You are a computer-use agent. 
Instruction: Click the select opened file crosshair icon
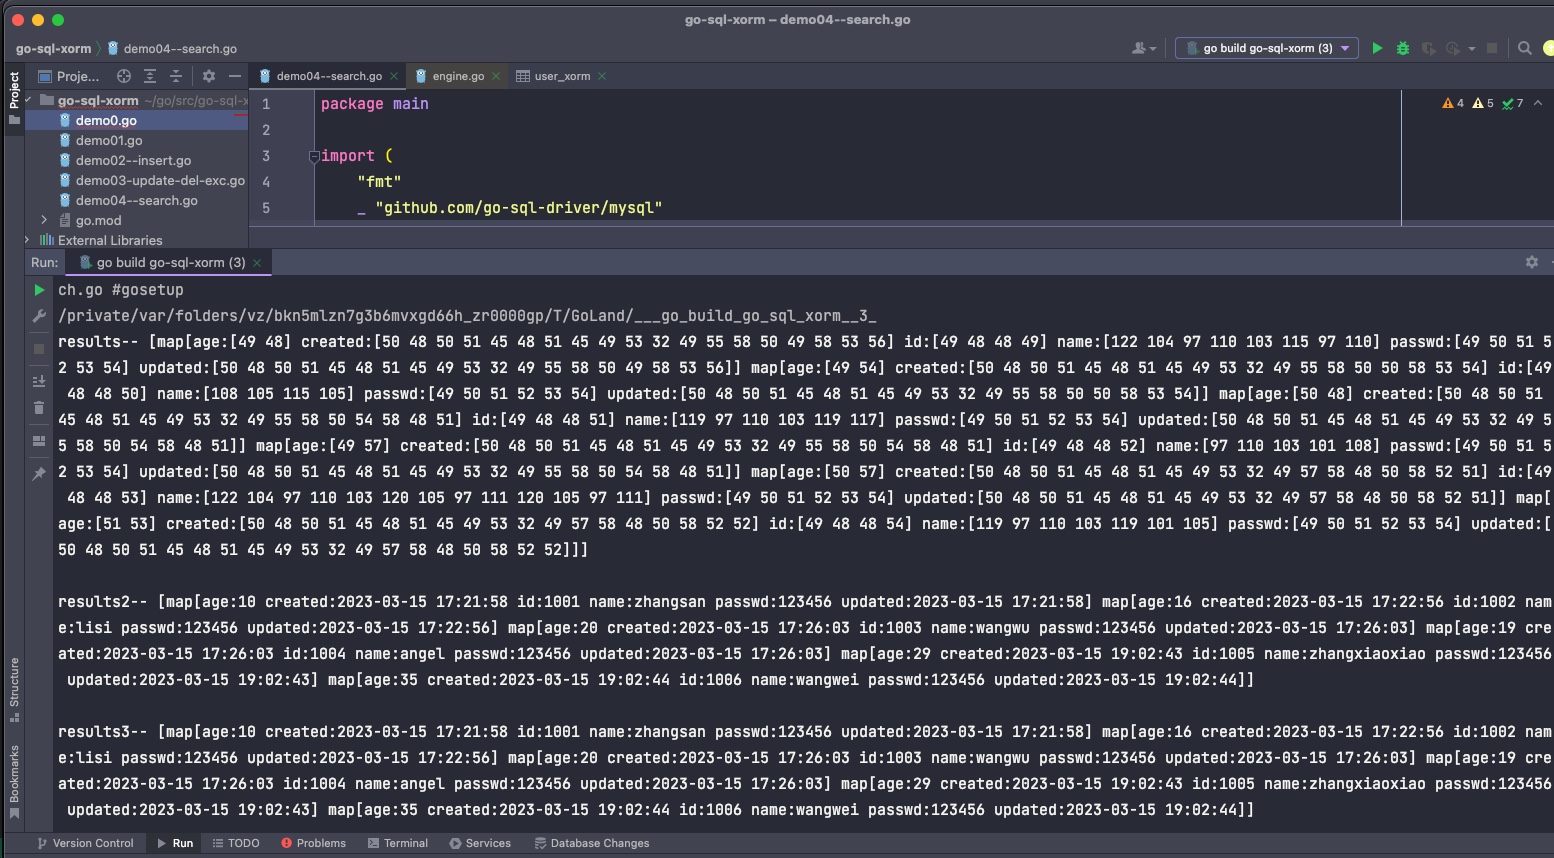pos(124,76)
